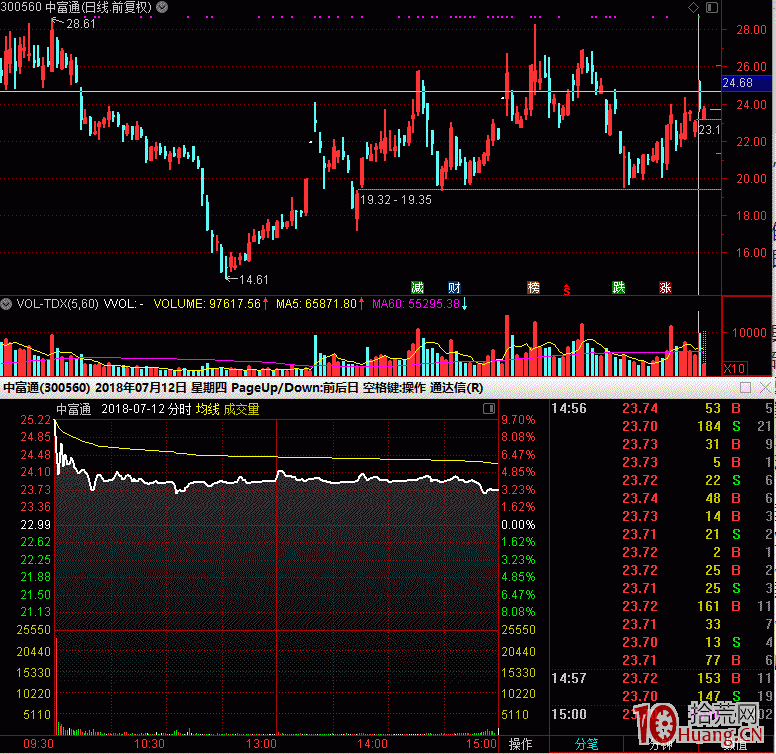Open the VOL-TDX indicator settings gear
Image resolution: width=776 pixels, height=754 pixels.
coord(6,303)
